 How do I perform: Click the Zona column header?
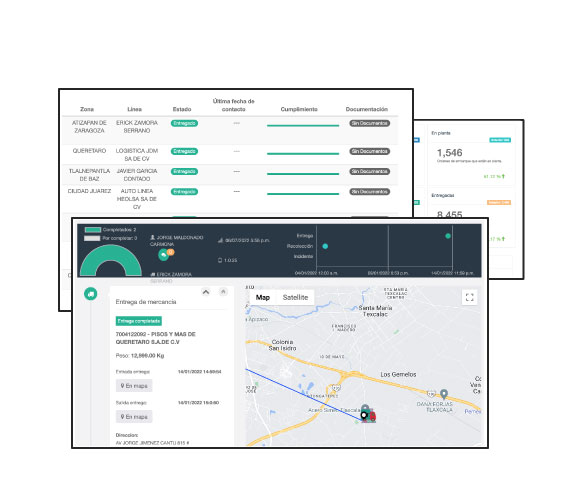(87, 109)
